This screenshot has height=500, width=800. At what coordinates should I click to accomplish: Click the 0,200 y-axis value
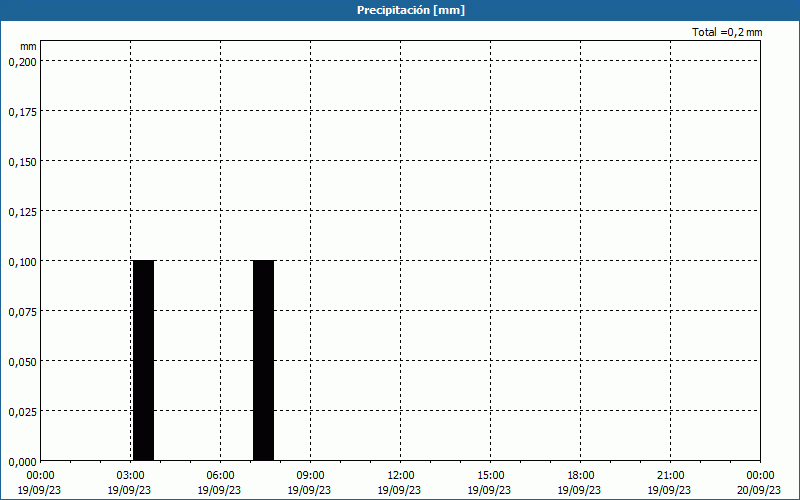click(22, 62)
